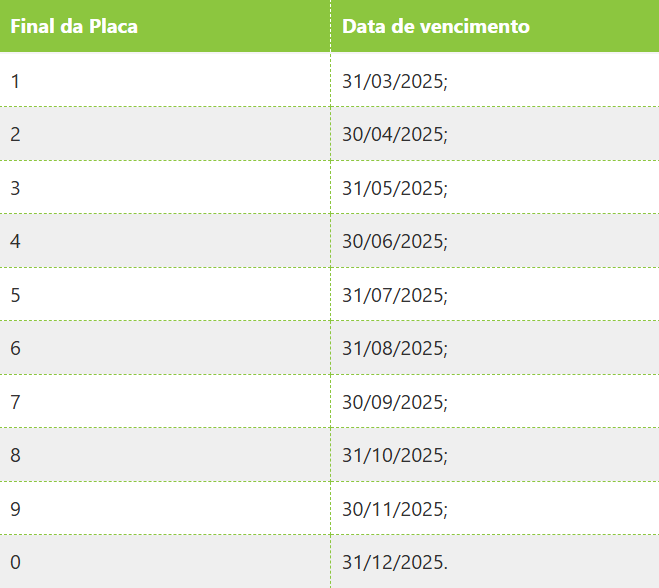Select the date 31/03/2025 cell
Screen dimensions: 659x588
point(495,80)
